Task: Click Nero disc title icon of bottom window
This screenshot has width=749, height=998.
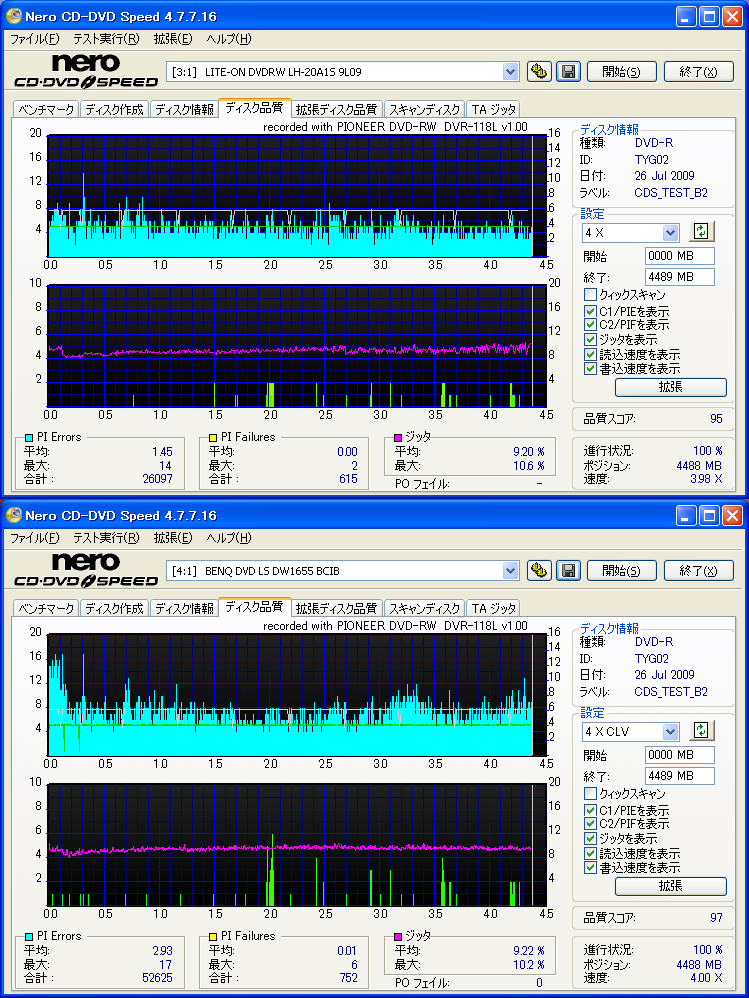Action: tap(13, 515)
